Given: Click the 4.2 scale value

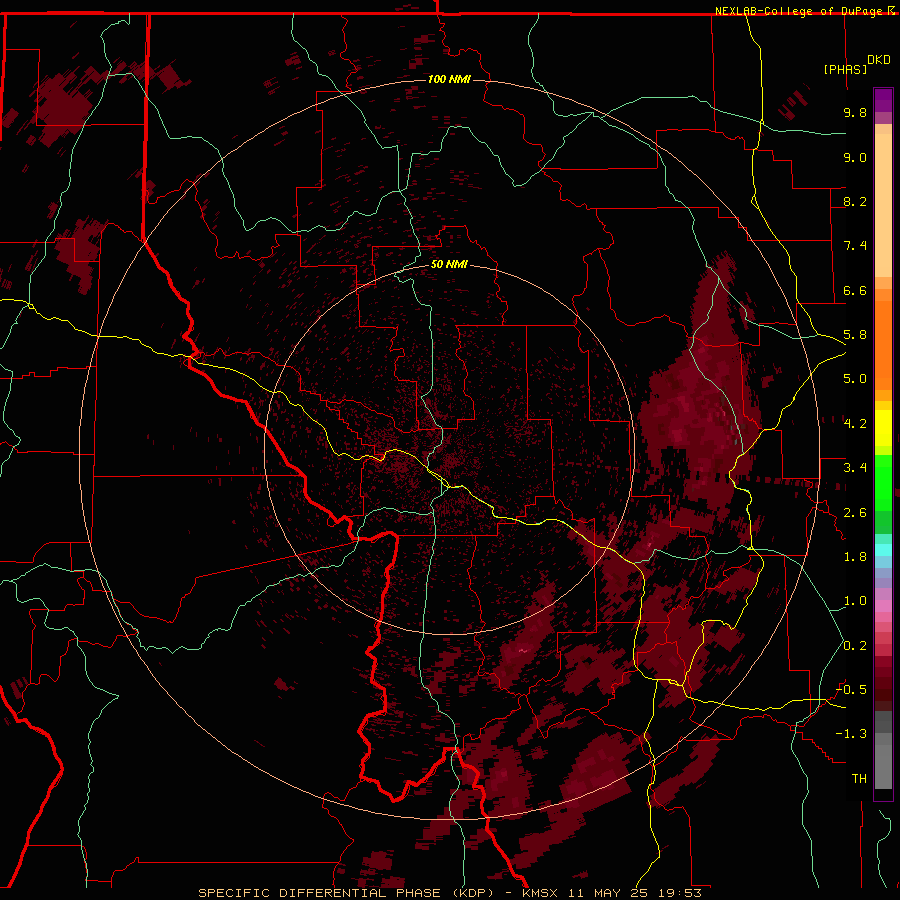Looking at the screenshot, I should (855, 424).
